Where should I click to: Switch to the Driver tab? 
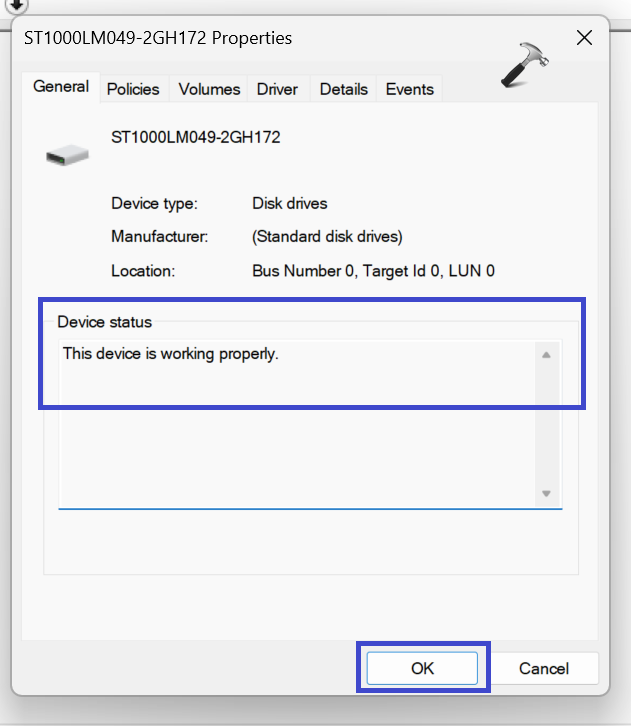pyautogui.click(x=277, y=89)
